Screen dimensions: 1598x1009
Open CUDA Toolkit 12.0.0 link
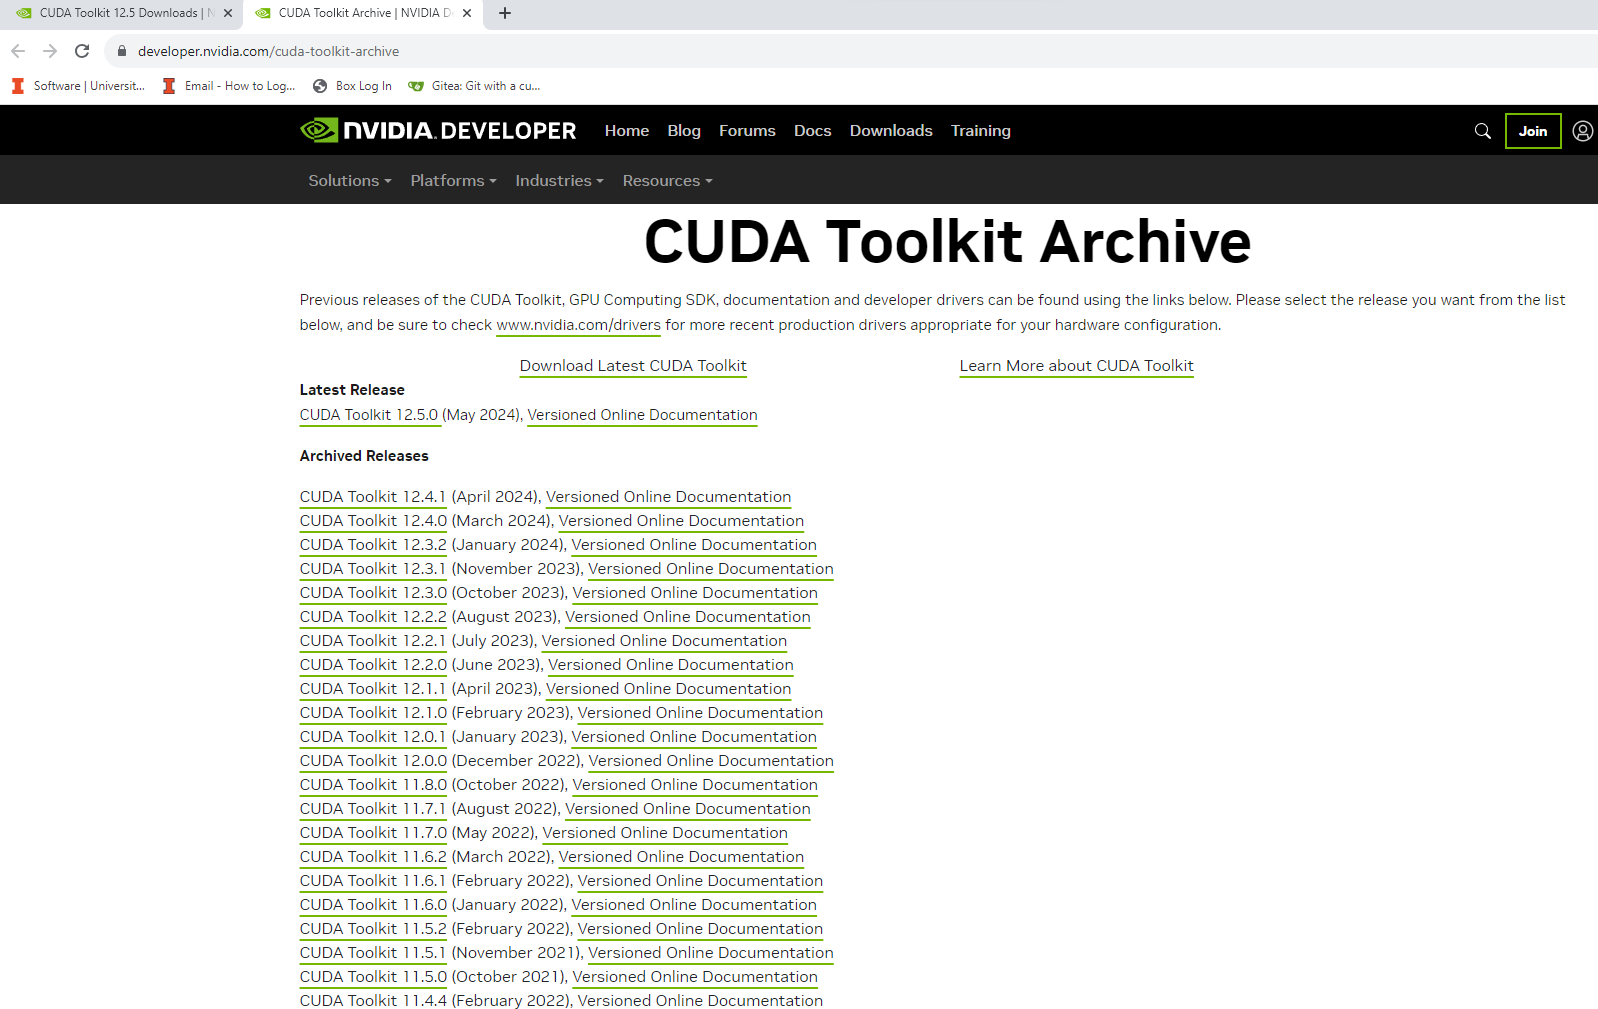tap(373, 761)
